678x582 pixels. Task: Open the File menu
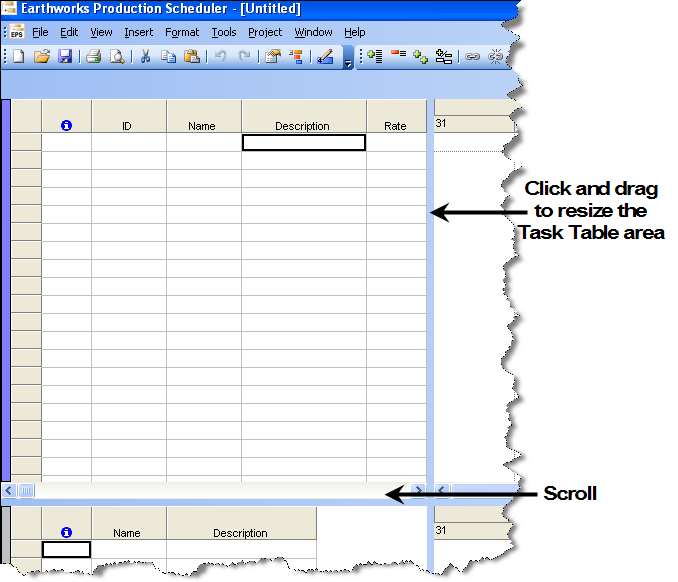click(x=40, y=32)
